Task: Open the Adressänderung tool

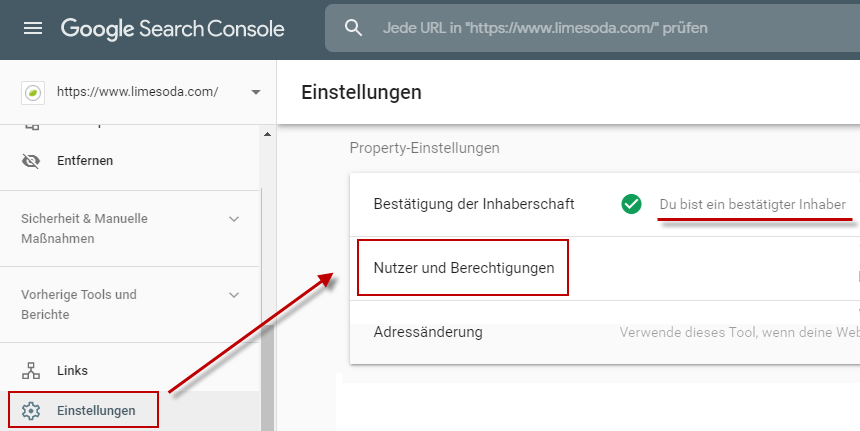Action: coord(428,332)
